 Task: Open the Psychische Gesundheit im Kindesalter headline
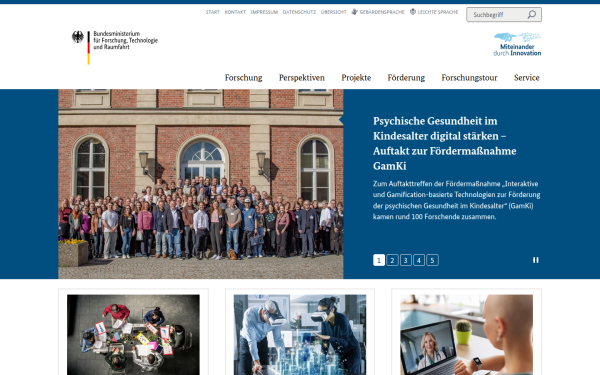(445, 143)
